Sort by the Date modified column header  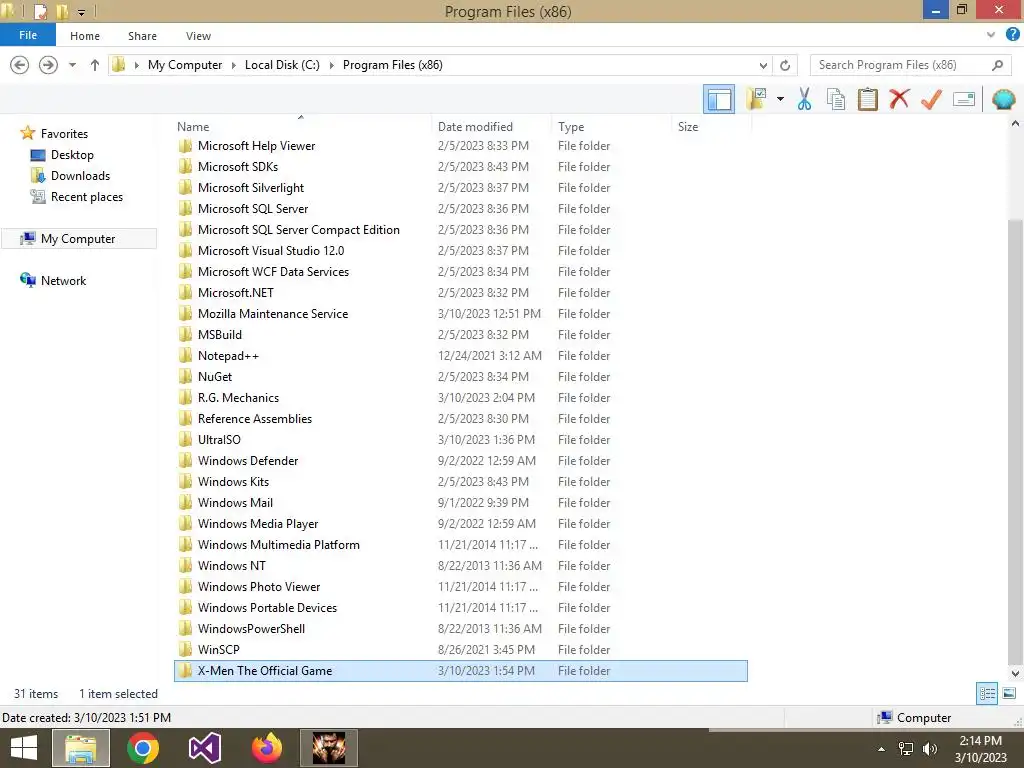pyautogui.click(x=490, y=127)
